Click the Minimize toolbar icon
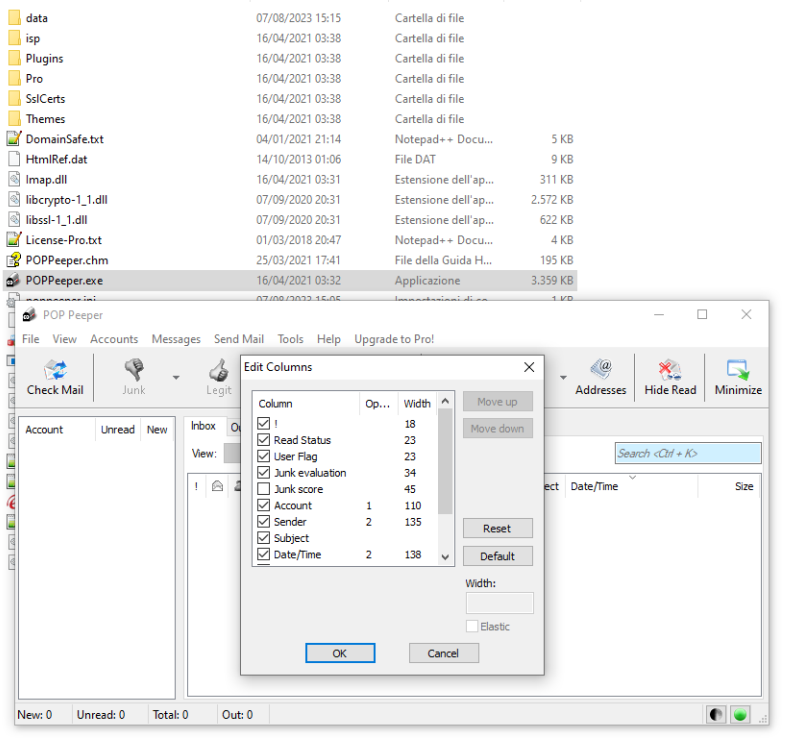The image size is (786, 740). [x=738, y=370]
